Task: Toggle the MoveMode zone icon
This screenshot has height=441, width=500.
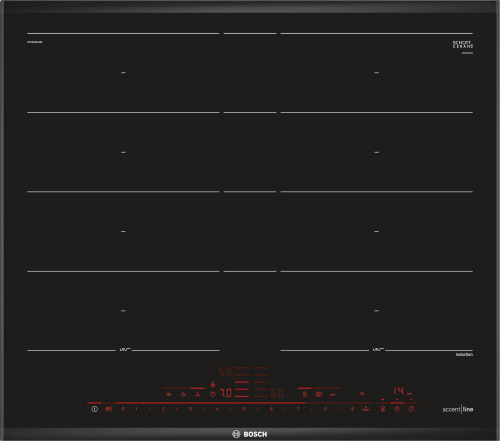Action: (319, 395)
